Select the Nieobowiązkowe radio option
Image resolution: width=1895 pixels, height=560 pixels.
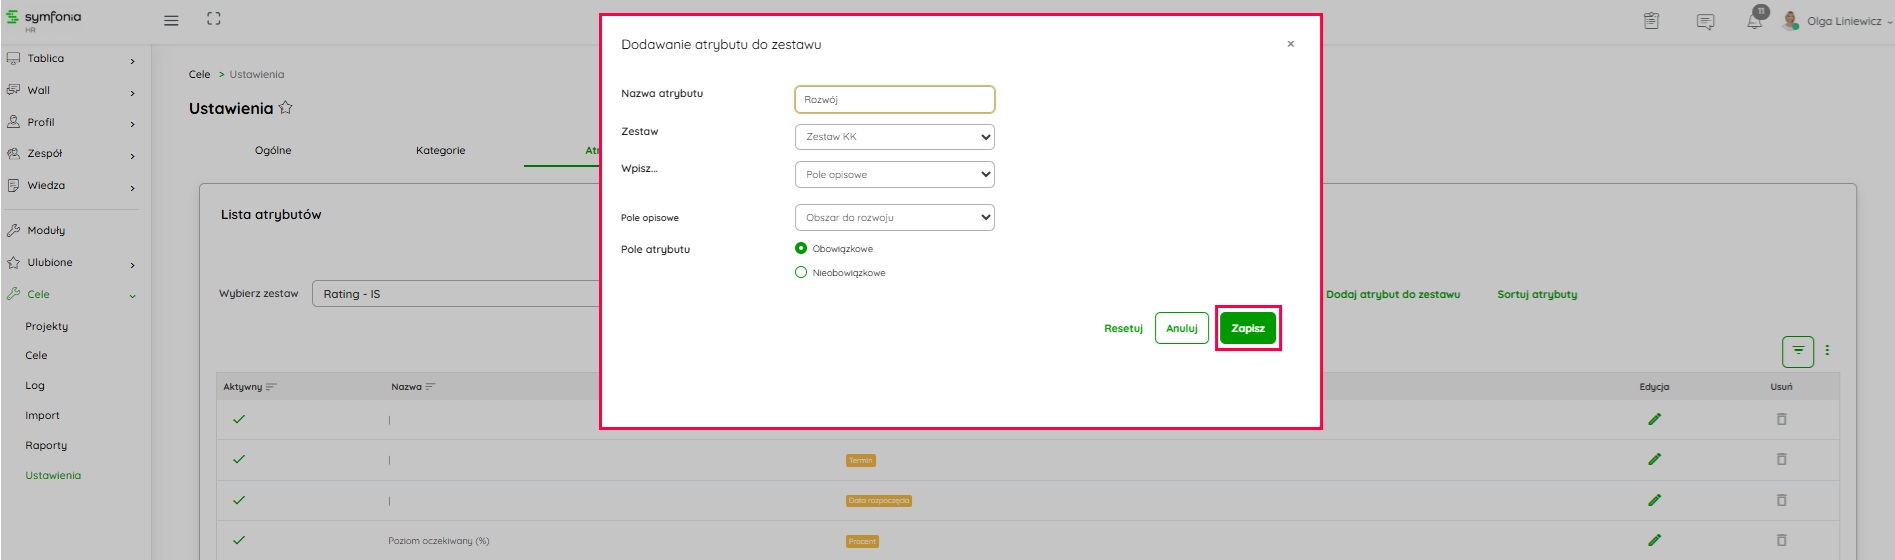click(801, 272)
